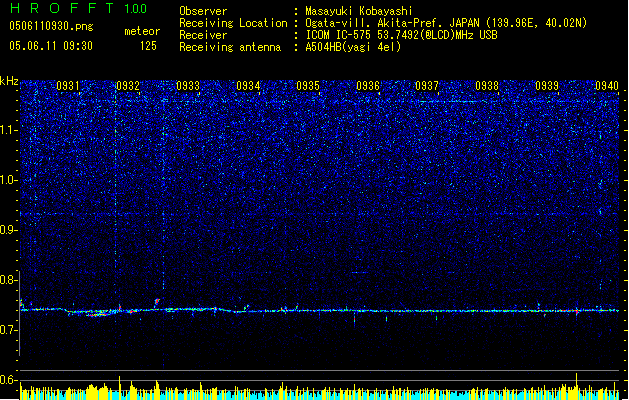Image resolution: width=629 pixels, height=400 pixels.
Task: Click the 0934 time marker
Action: click(x=248, y=86)
